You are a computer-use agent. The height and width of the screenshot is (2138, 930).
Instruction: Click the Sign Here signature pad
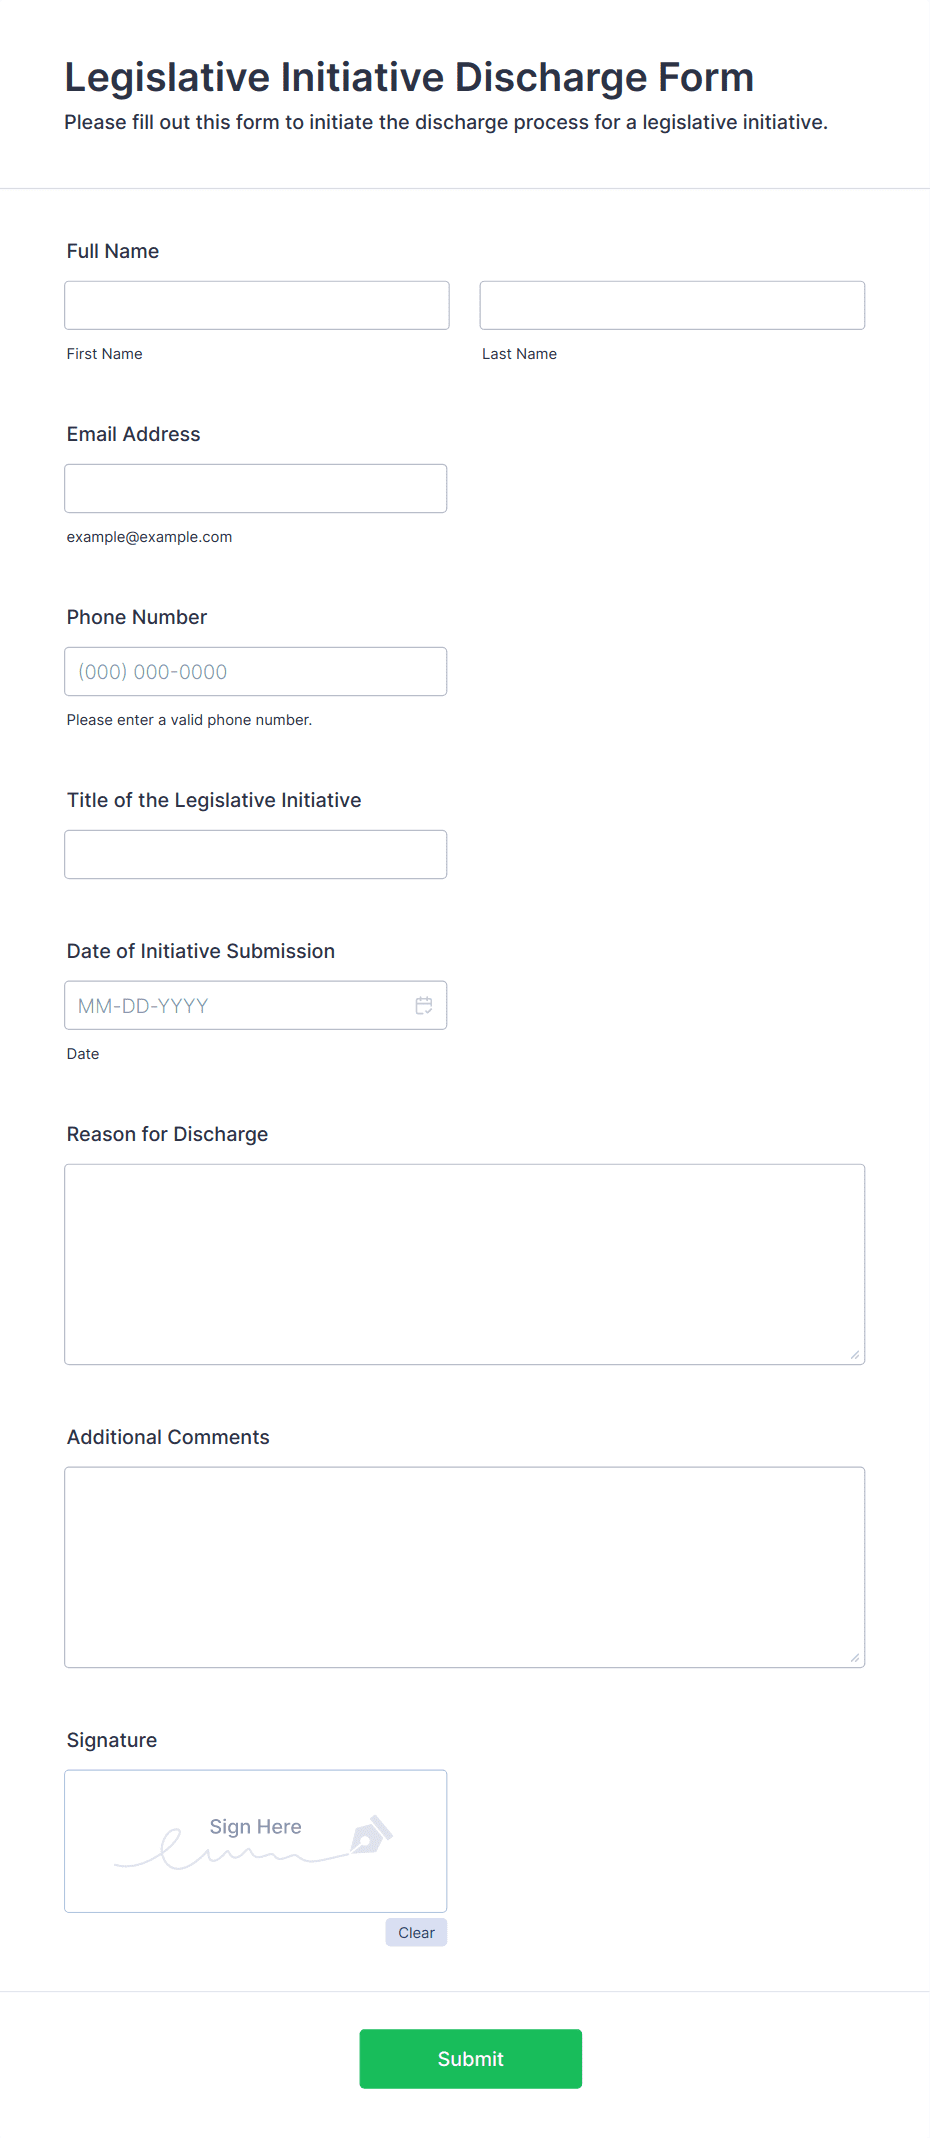[256, 1841]
